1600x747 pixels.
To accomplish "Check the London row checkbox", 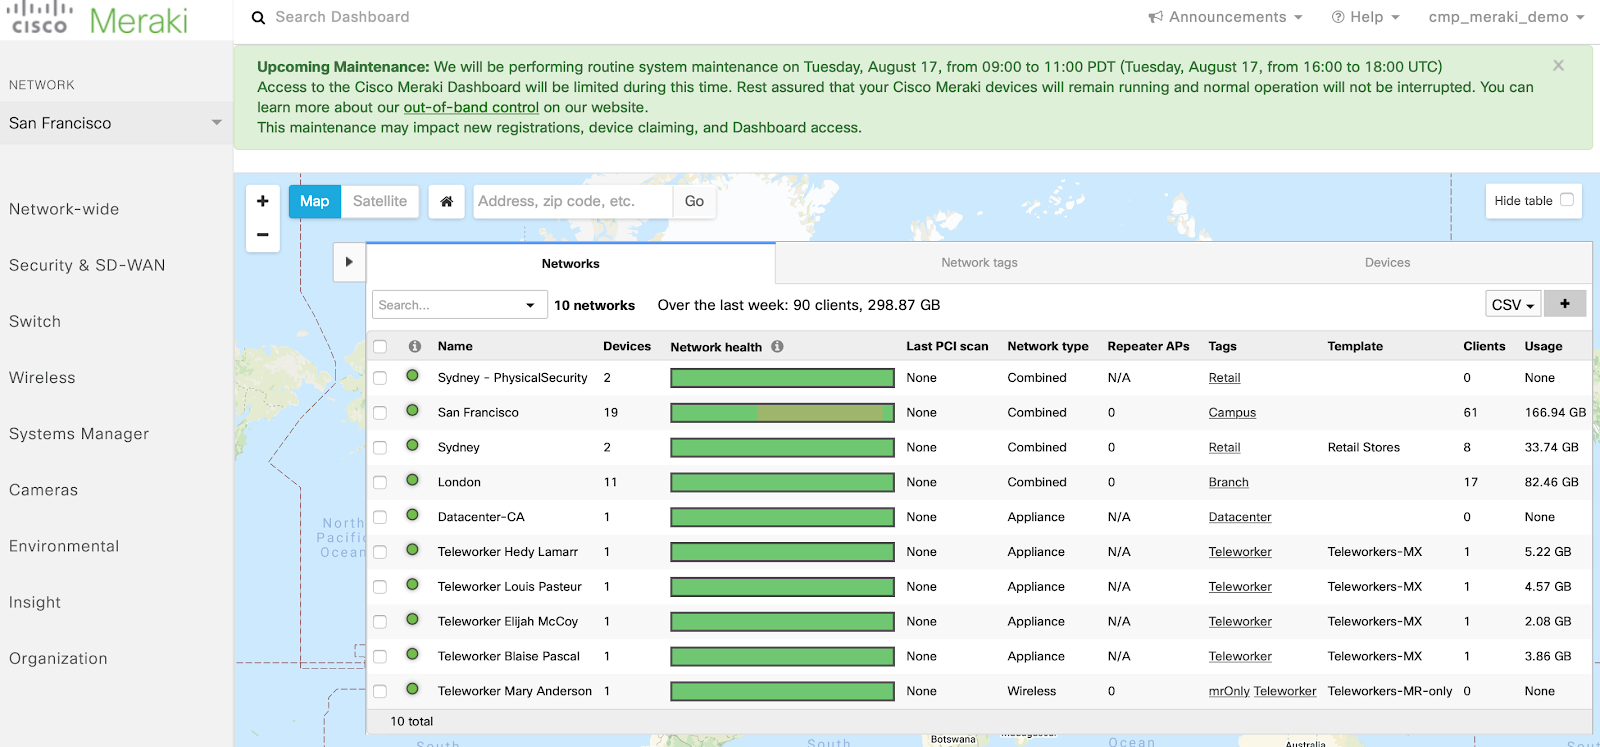I will pyautogui.click(x=380, y=483).
